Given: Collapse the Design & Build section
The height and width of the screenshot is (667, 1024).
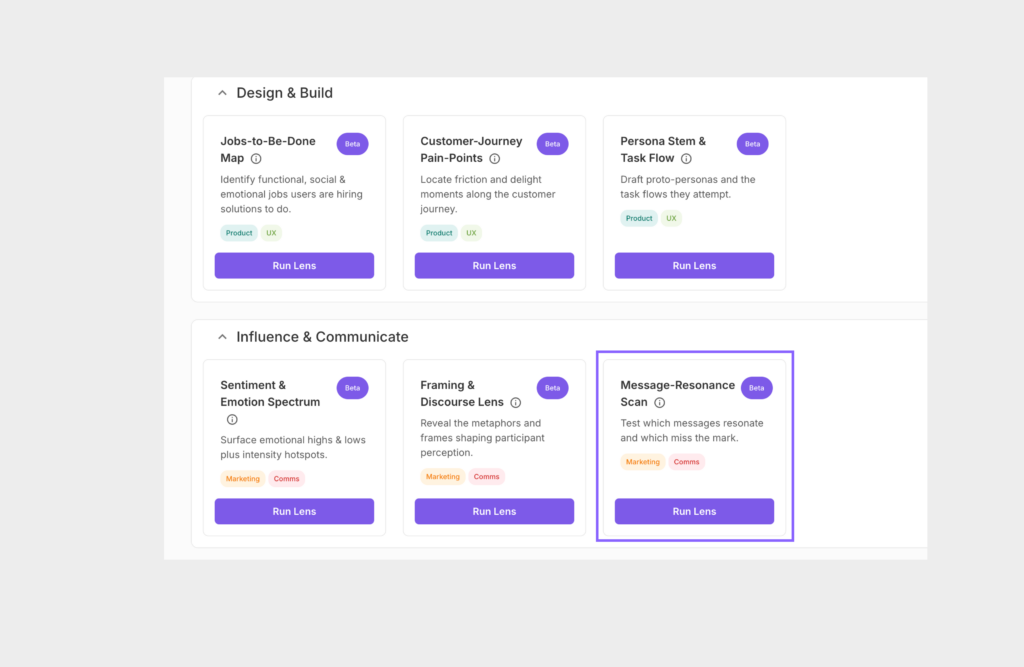Looking at the screenshot, I should [x=222, y=93].
